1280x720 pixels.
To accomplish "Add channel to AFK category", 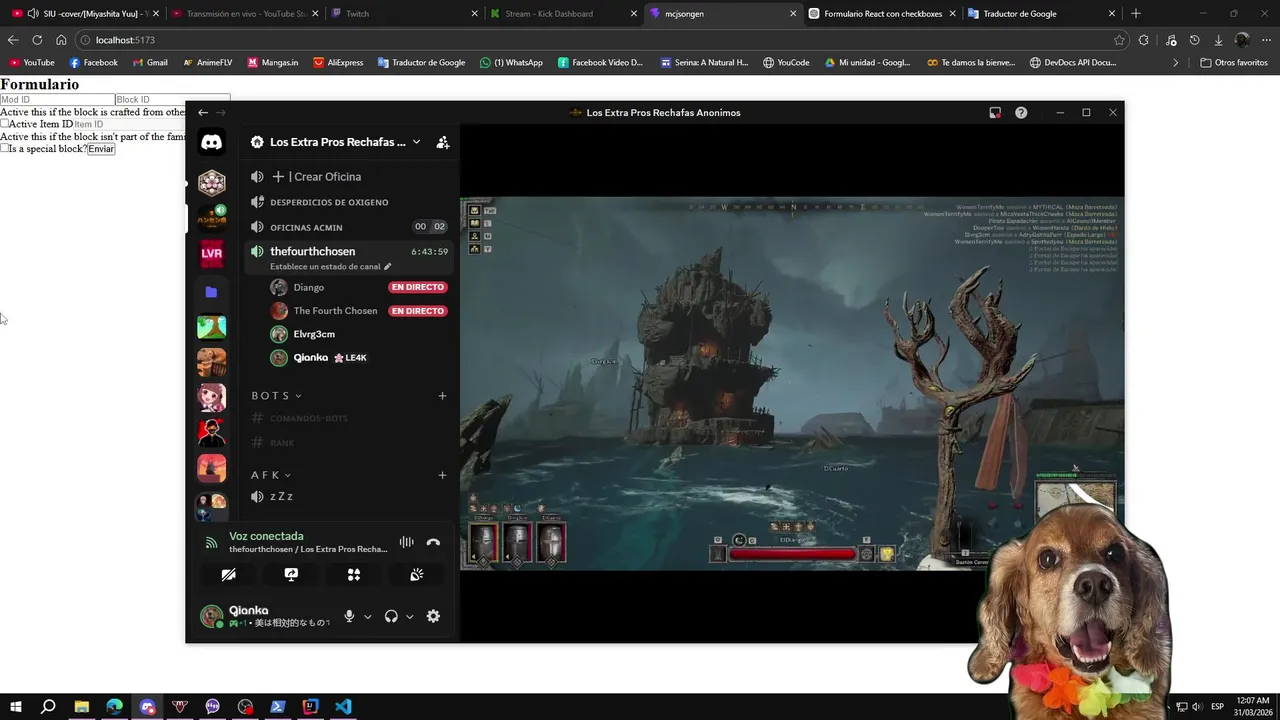I will pos(442,475).
